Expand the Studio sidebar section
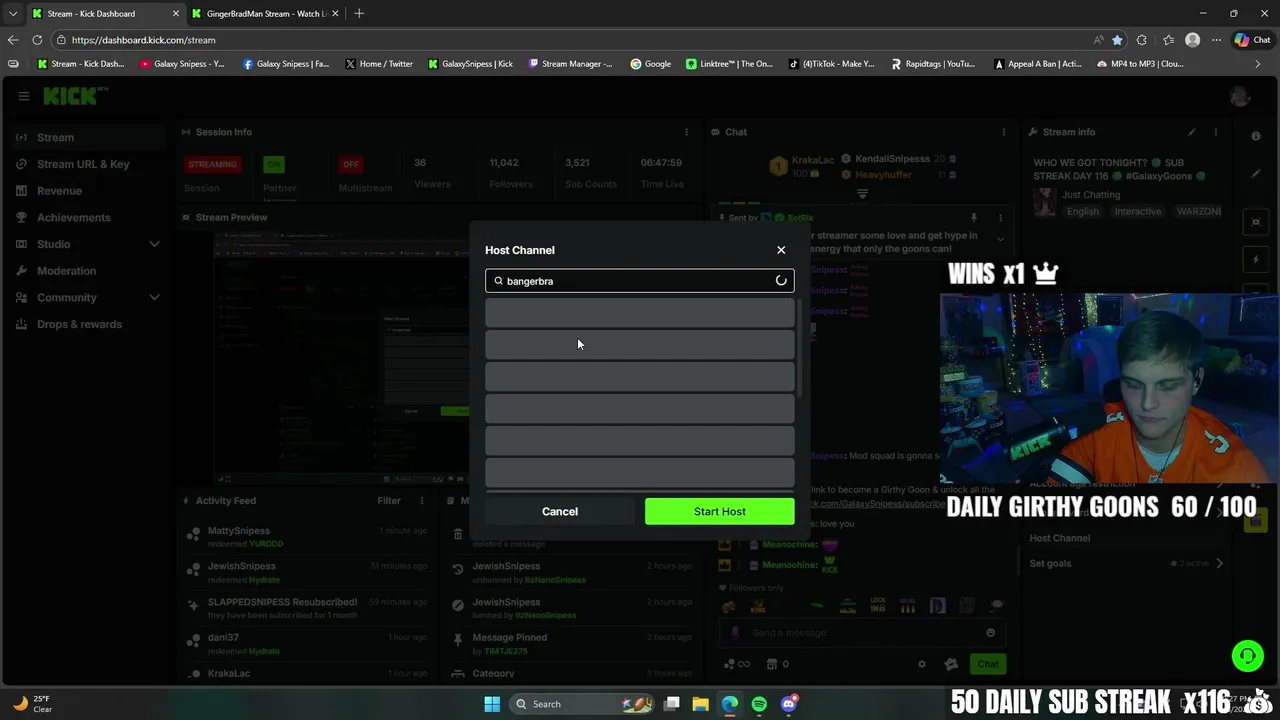Screen dimensions: 1280x720 (x=87, y=244)
